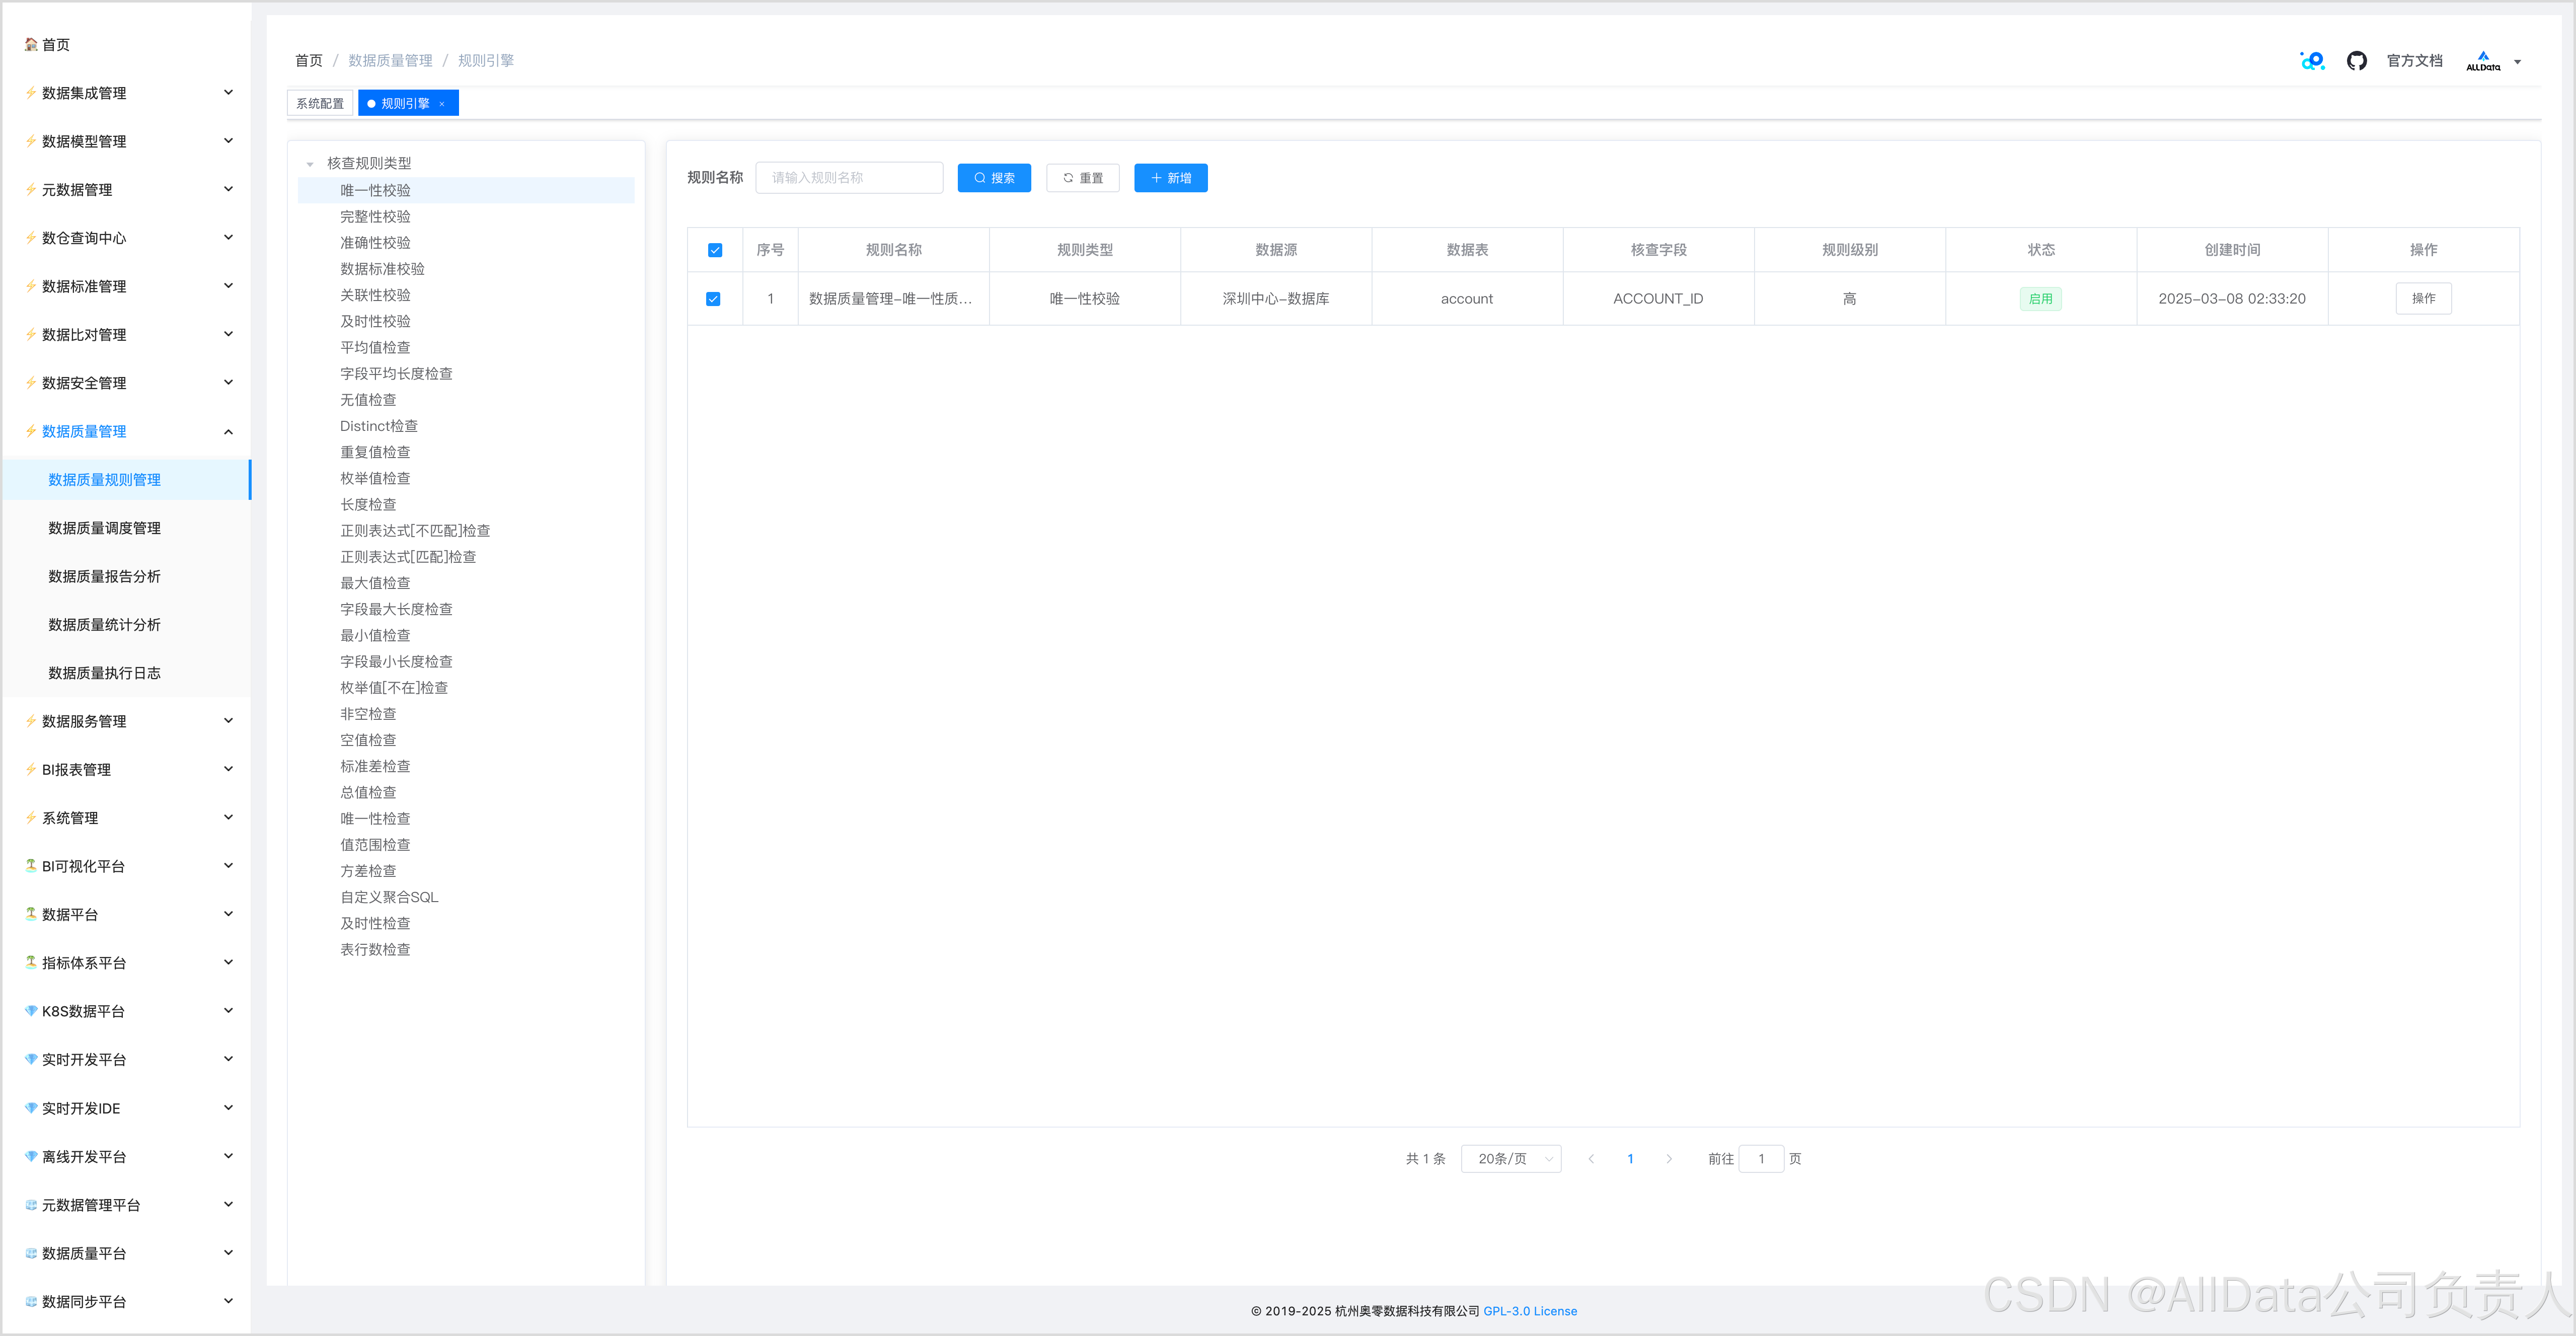Click the blue cloud logo icon in header
Image resolution: width=2576 pixels, height=1336 pixels.
pos(2312,61)
